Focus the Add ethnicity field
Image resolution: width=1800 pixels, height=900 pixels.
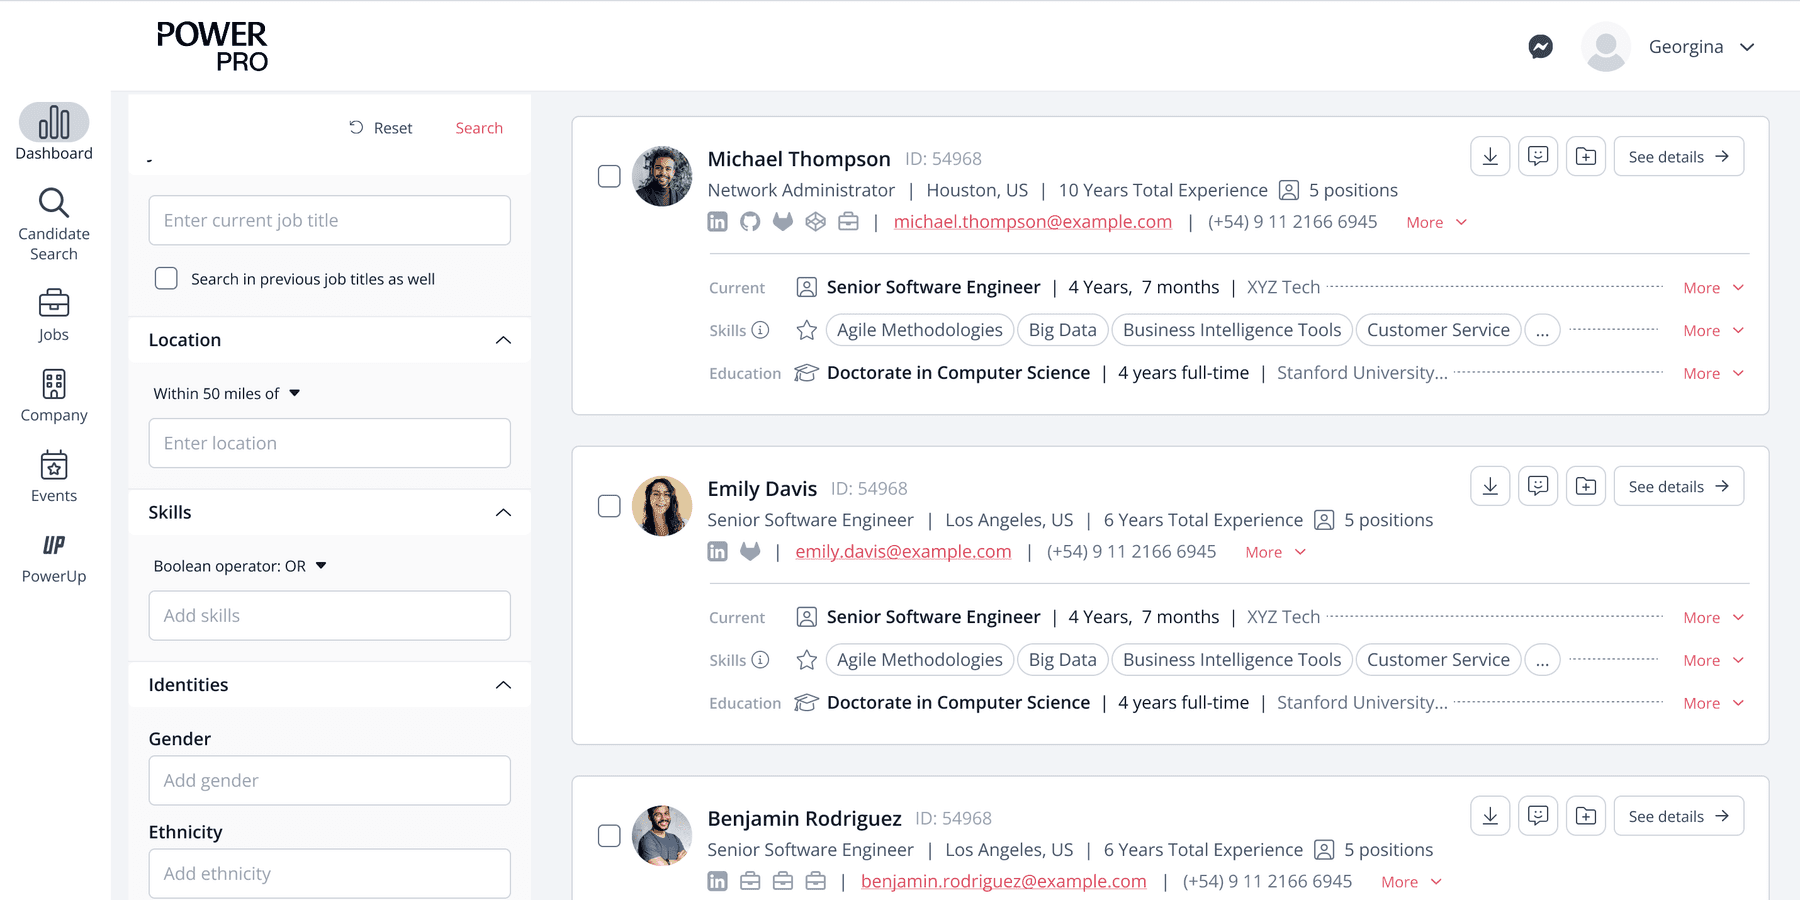[x=330, y=873]
